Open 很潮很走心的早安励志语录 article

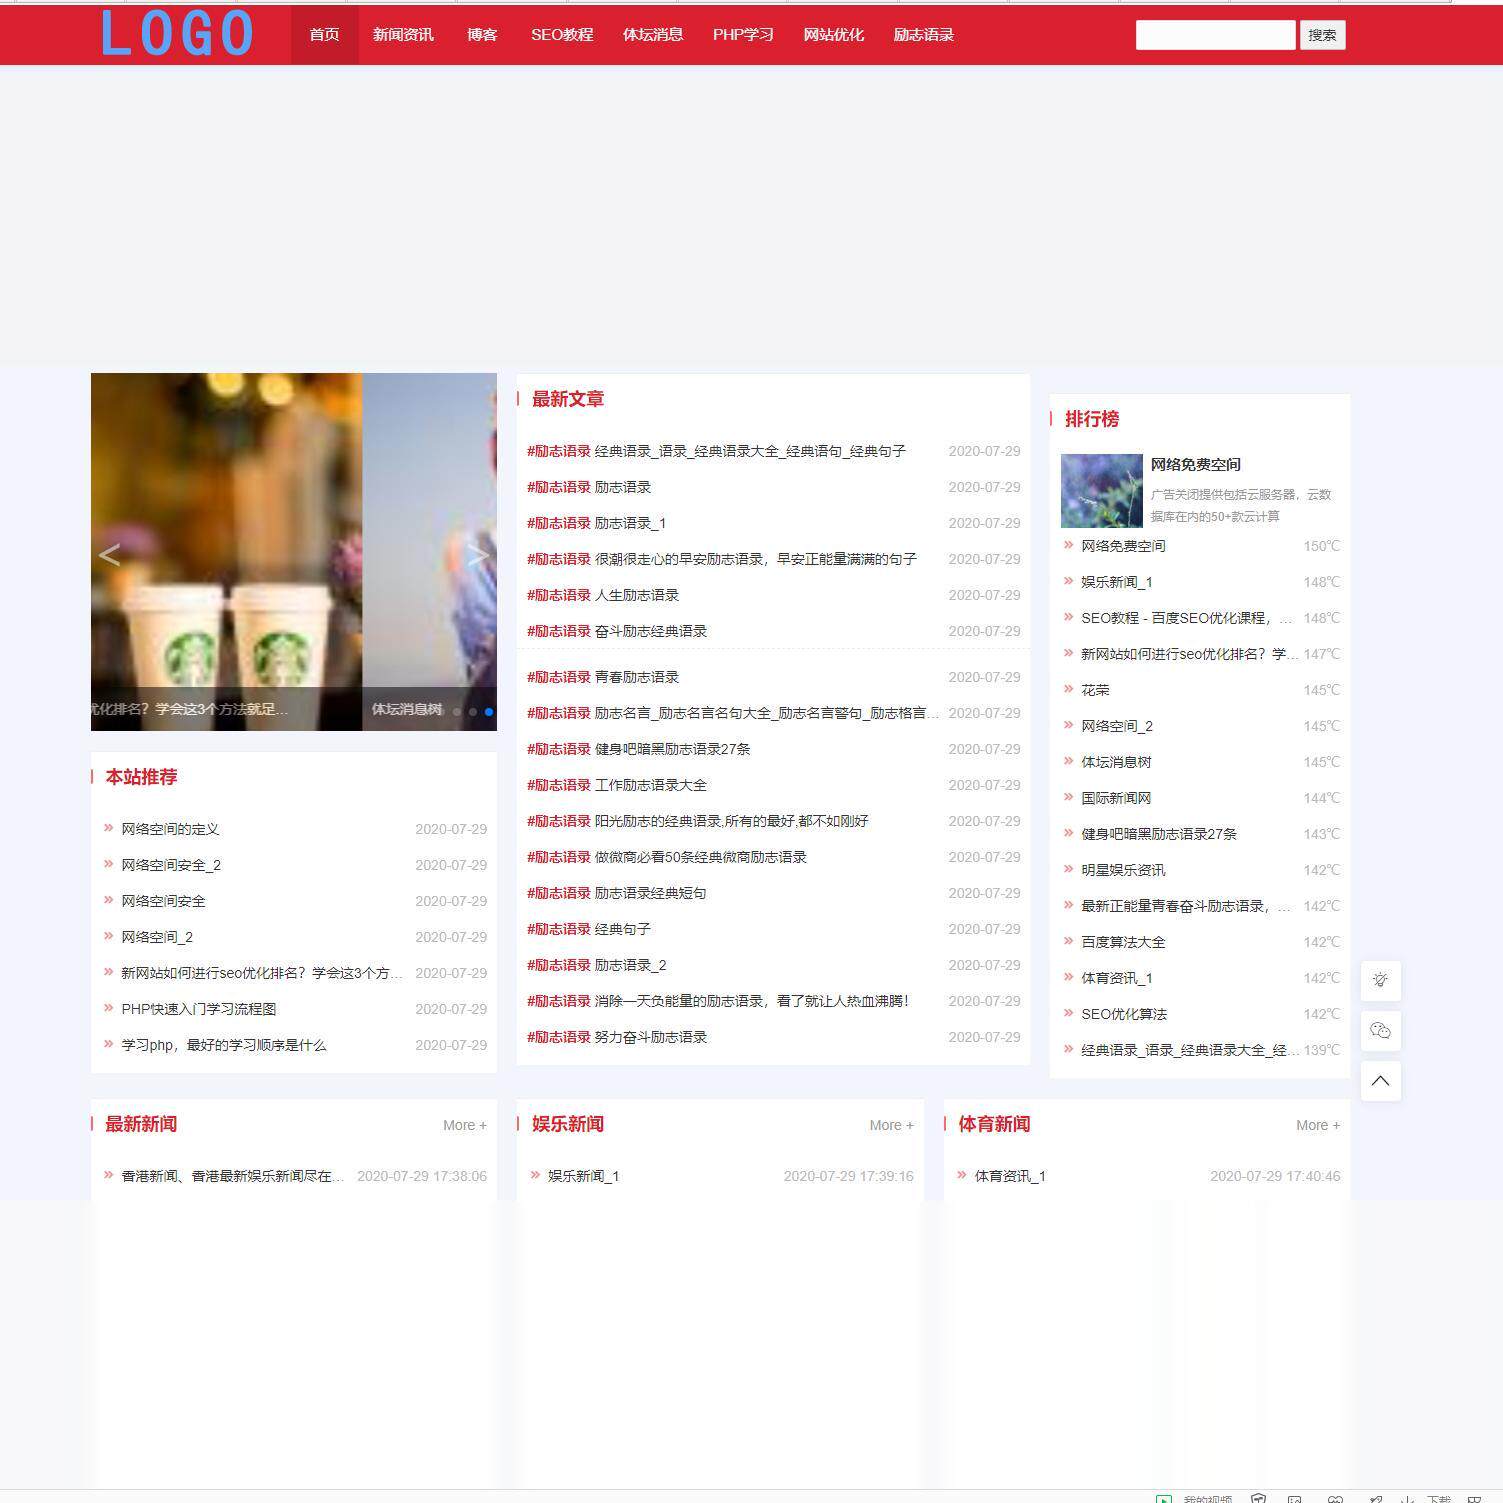click(755, 559)
